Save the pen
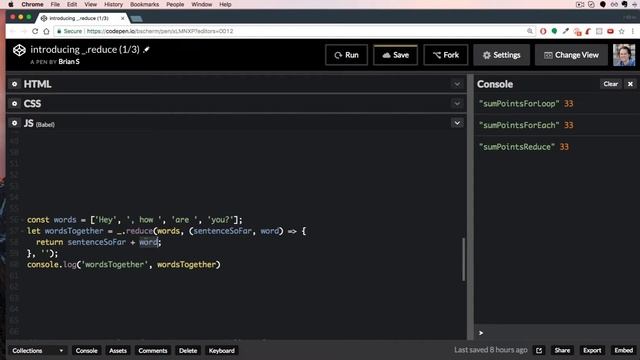The height and width of the screenshot is (360, 640). coord(395,55)
